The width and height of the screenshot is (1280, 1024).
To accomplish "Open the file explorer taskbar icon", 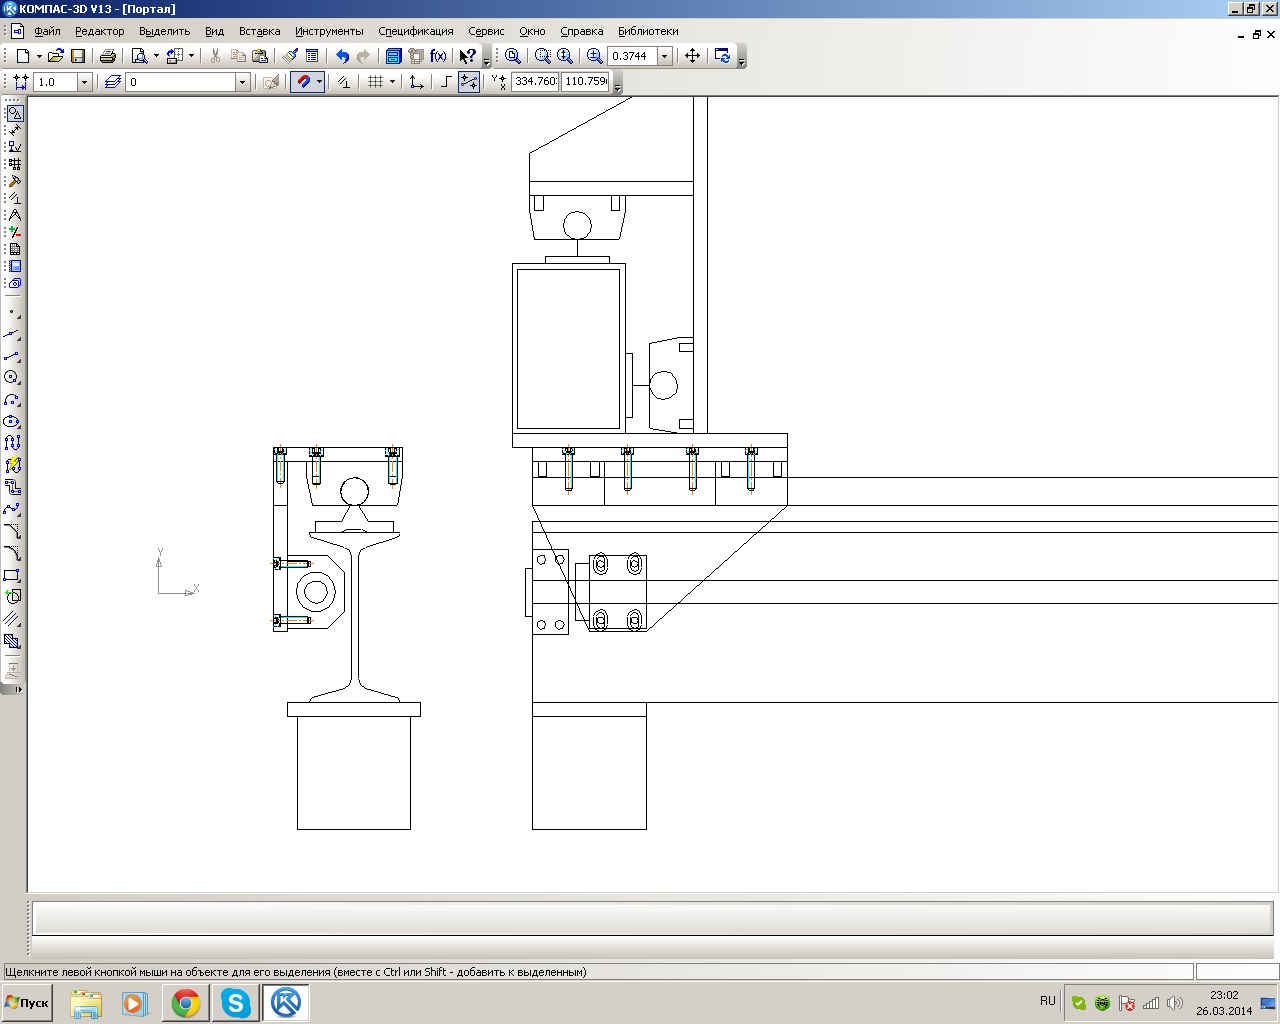I will click(x=86, y=1003).
